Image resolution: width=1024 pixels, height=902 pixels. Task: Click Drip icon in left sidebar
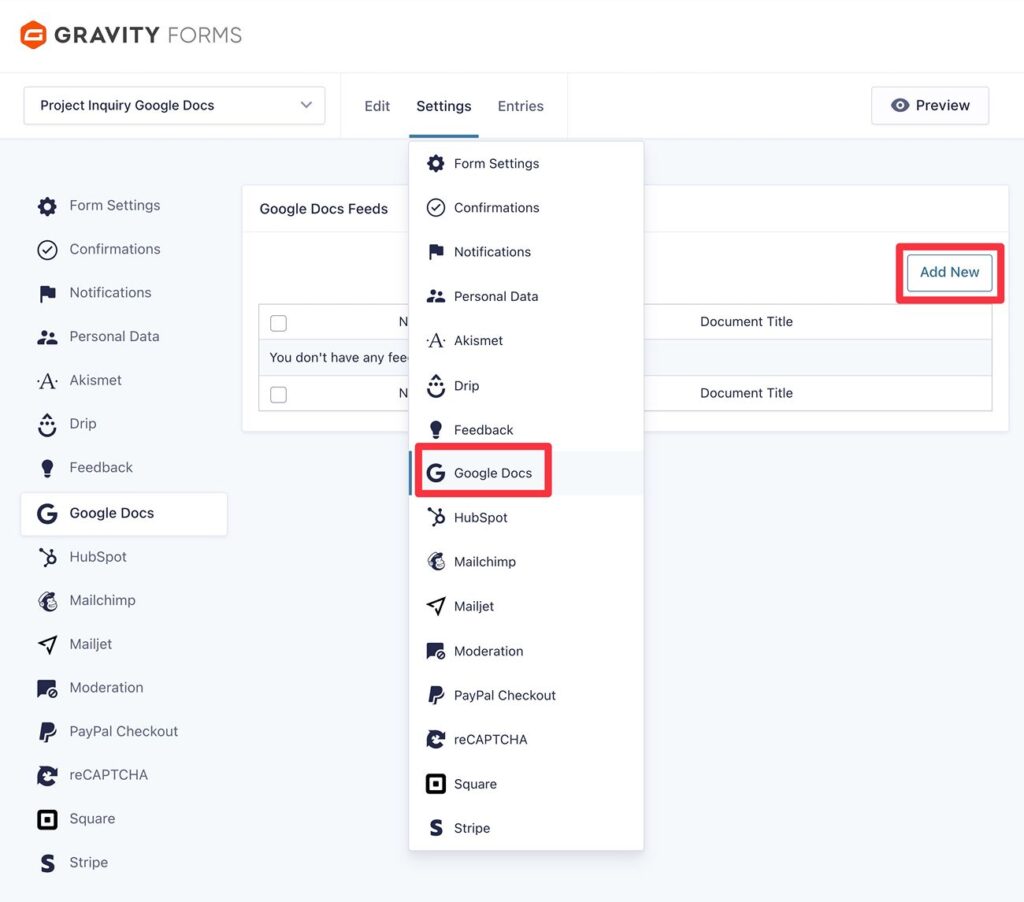click(47, 425)
